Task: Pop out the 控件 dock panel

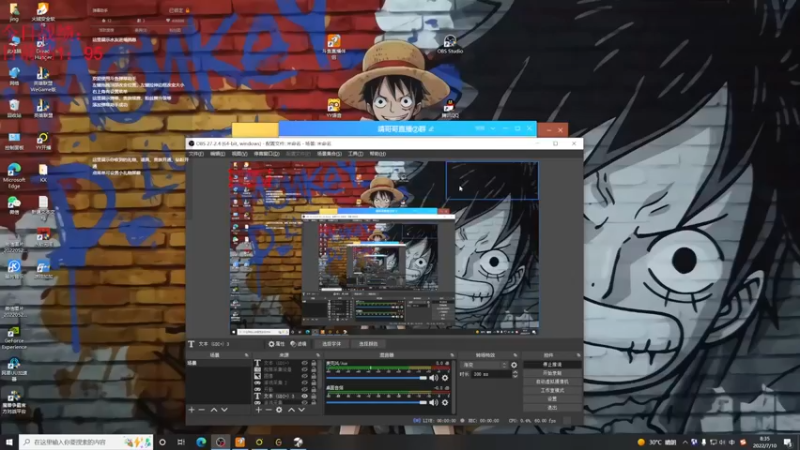Action: 579,355
